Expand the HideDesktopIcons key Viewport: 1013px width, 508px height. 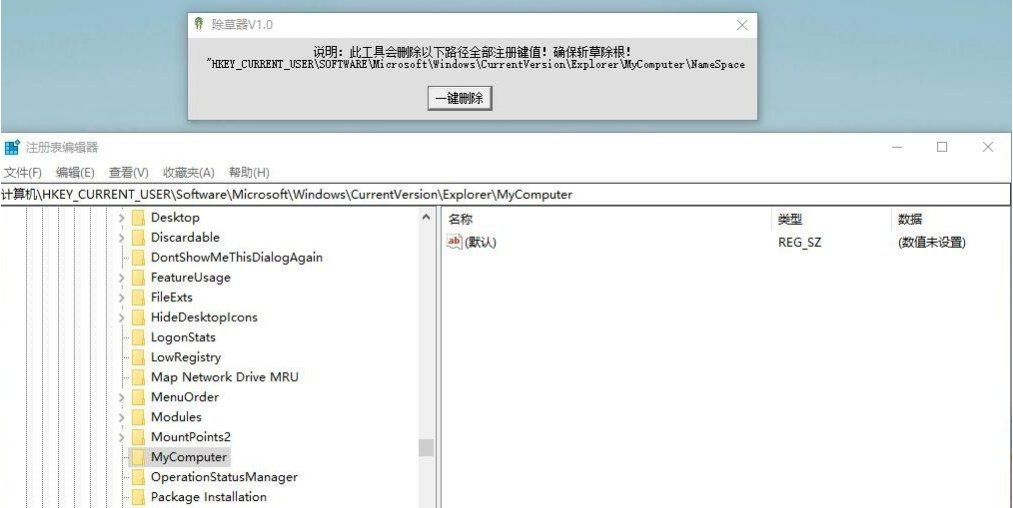point(121,317)
